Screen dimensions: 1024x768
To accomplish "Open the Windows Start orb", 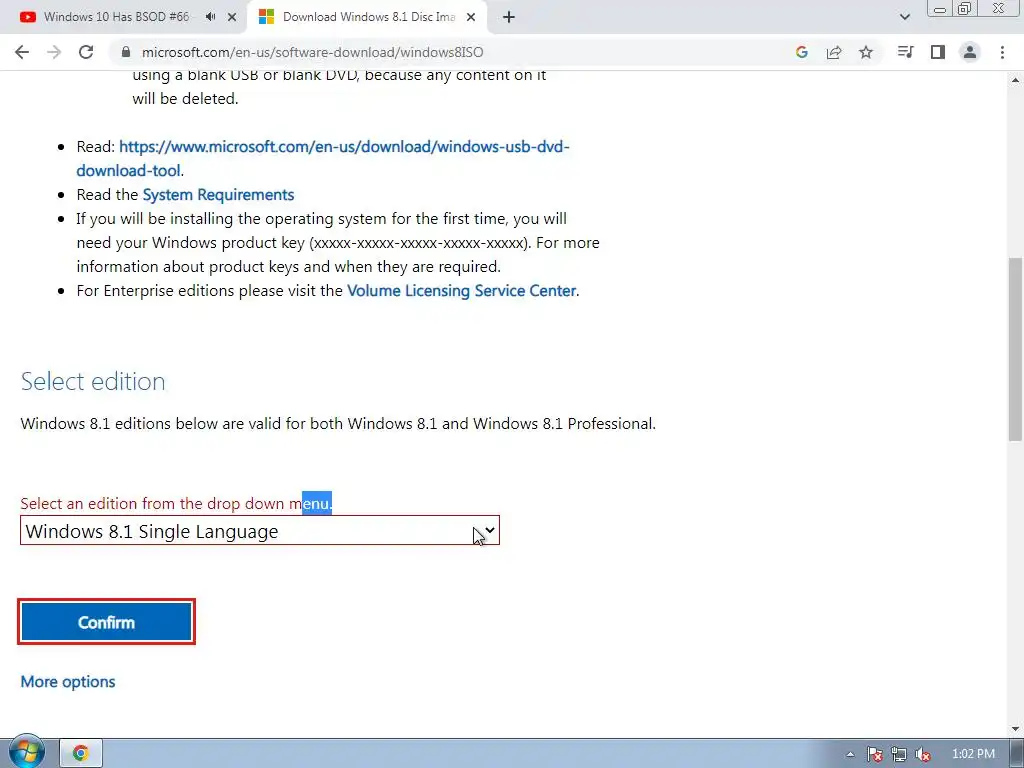I will coord(27,752).
